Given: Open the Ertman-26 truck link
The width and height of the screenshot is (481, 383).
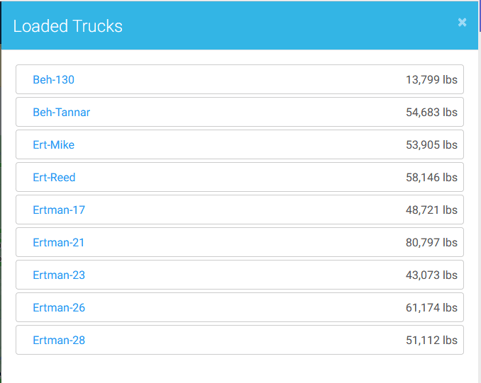Looking at the screenshot, I should click(59, 308).
